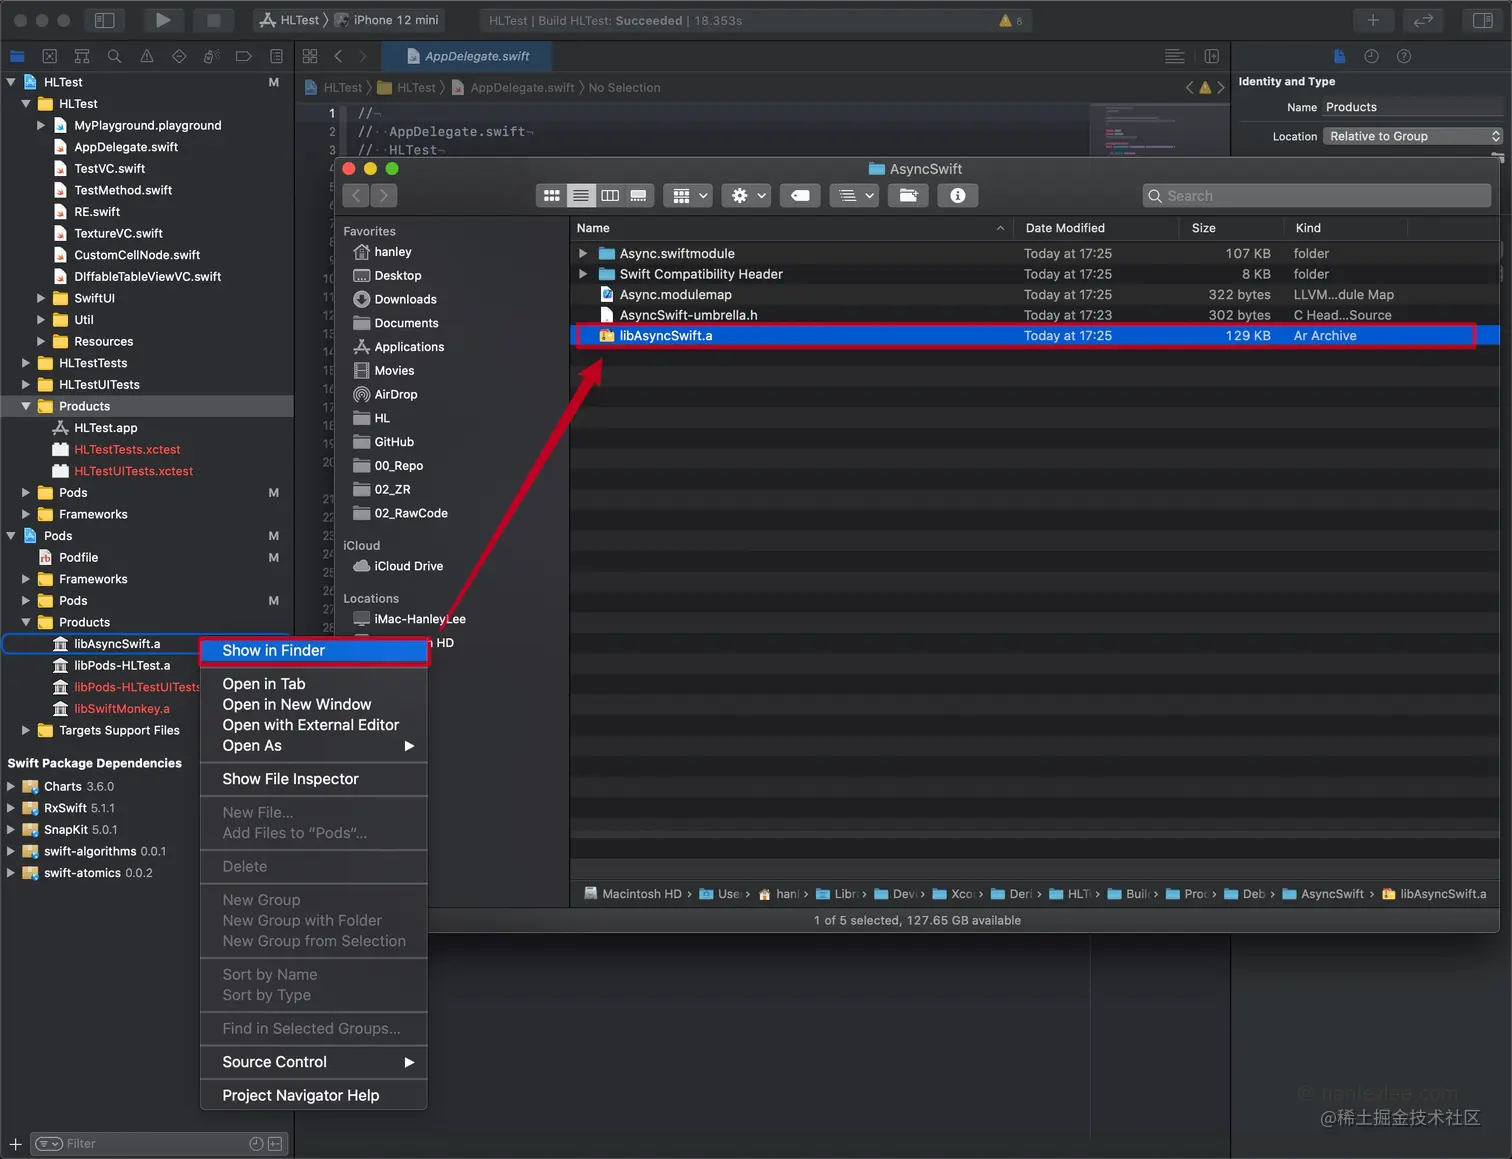Viewport: 1512px width, 1159px height.
Task: Open the editor options lines menu
Action: coord(1175,56)
